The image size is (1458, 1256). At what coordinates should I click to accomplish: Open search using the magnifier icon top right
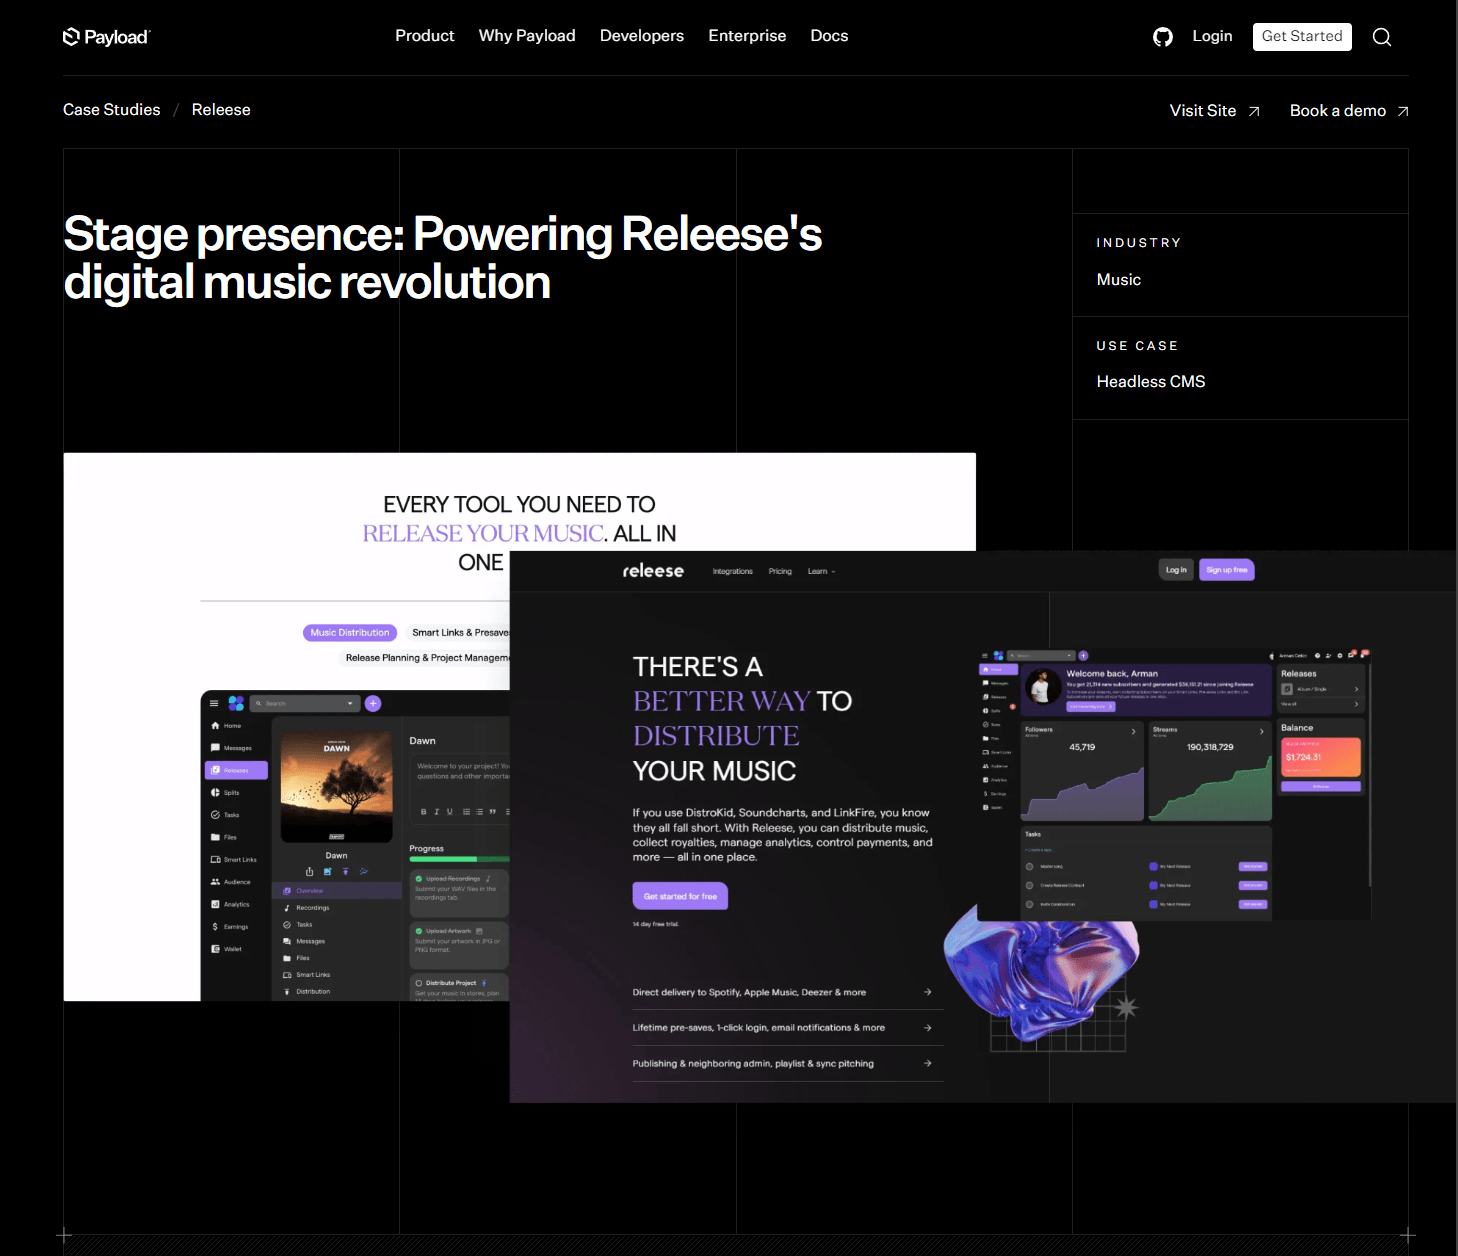click(1382, 37)
